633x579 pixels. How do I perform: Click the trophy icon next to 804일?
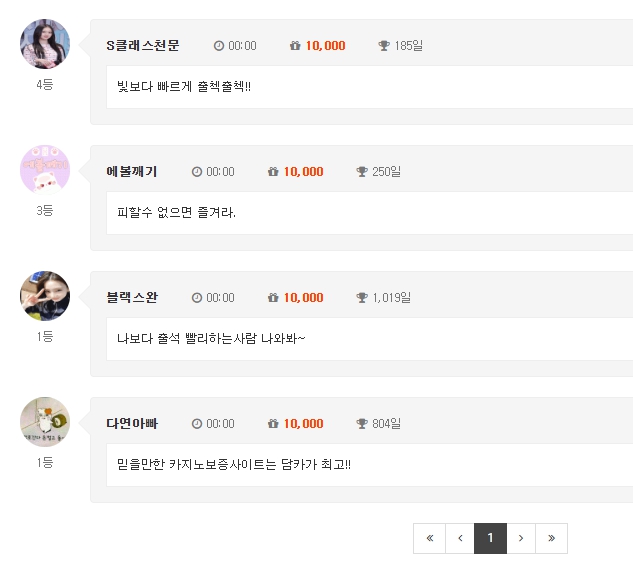[362, 424]
